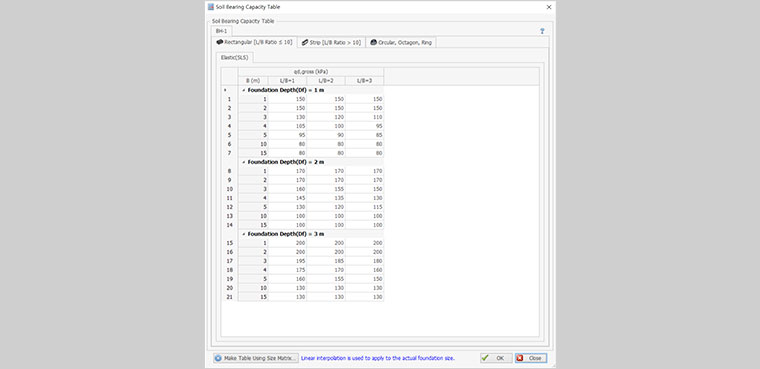This screenshot has width=760, height=369.
Task: Click L/B=2 cell value 155 in row 10
Action: [x=326, y=189]
